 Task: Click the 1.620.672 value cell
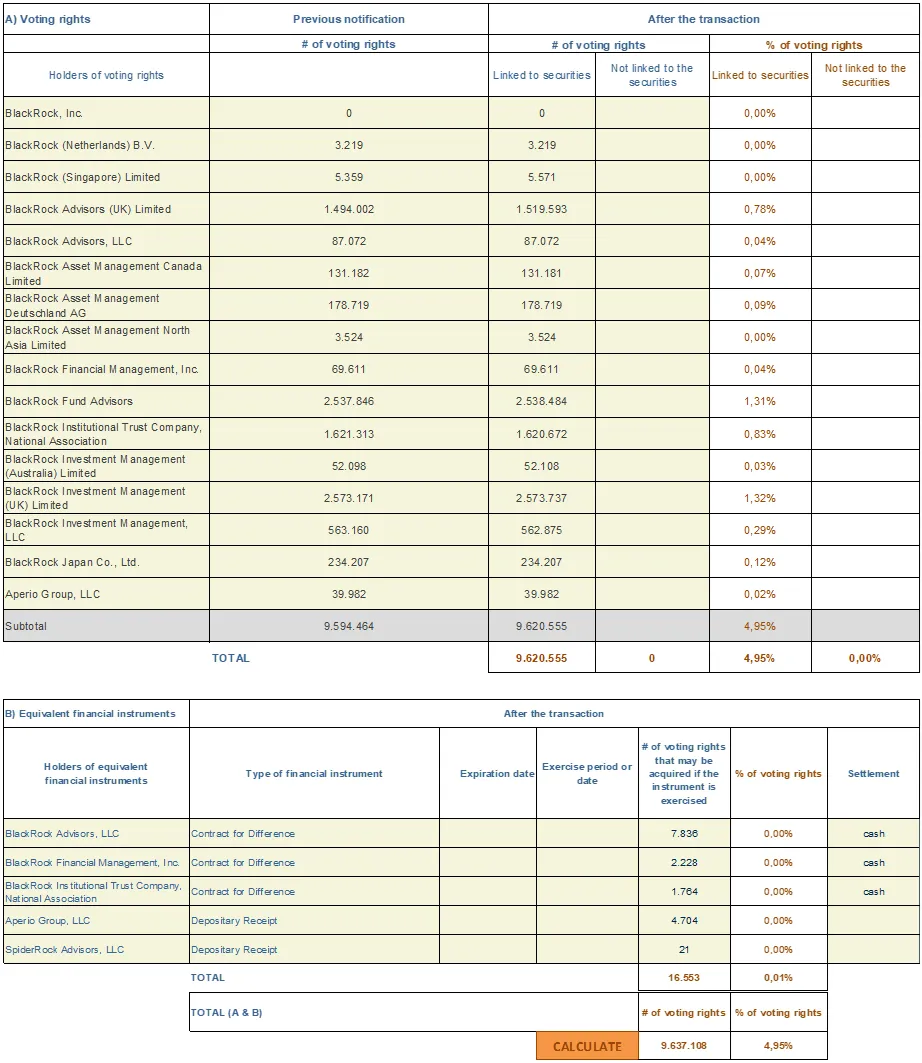tap(542, 434)
